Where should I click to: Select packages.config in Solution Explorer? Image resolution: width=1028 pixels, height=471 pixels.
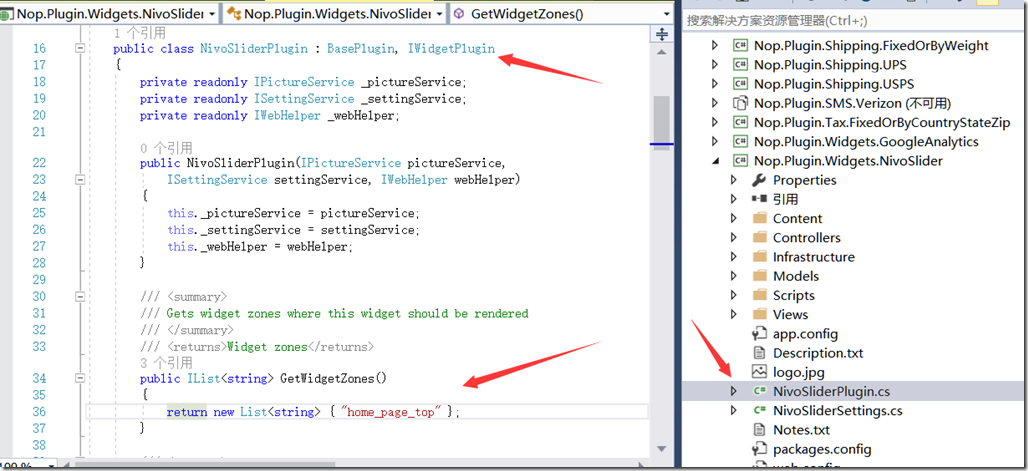822,449
